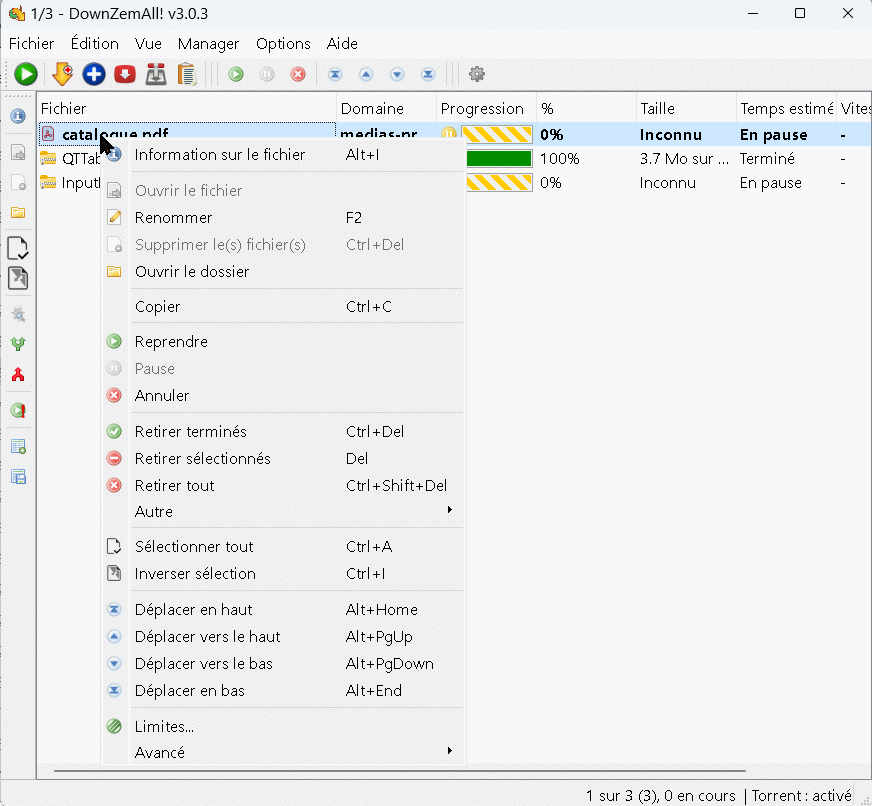Viewport: 872px width, 806px height.
Task: Click the "3.7 Mo sur ..." size cell
Action: [x=684, y=159]
